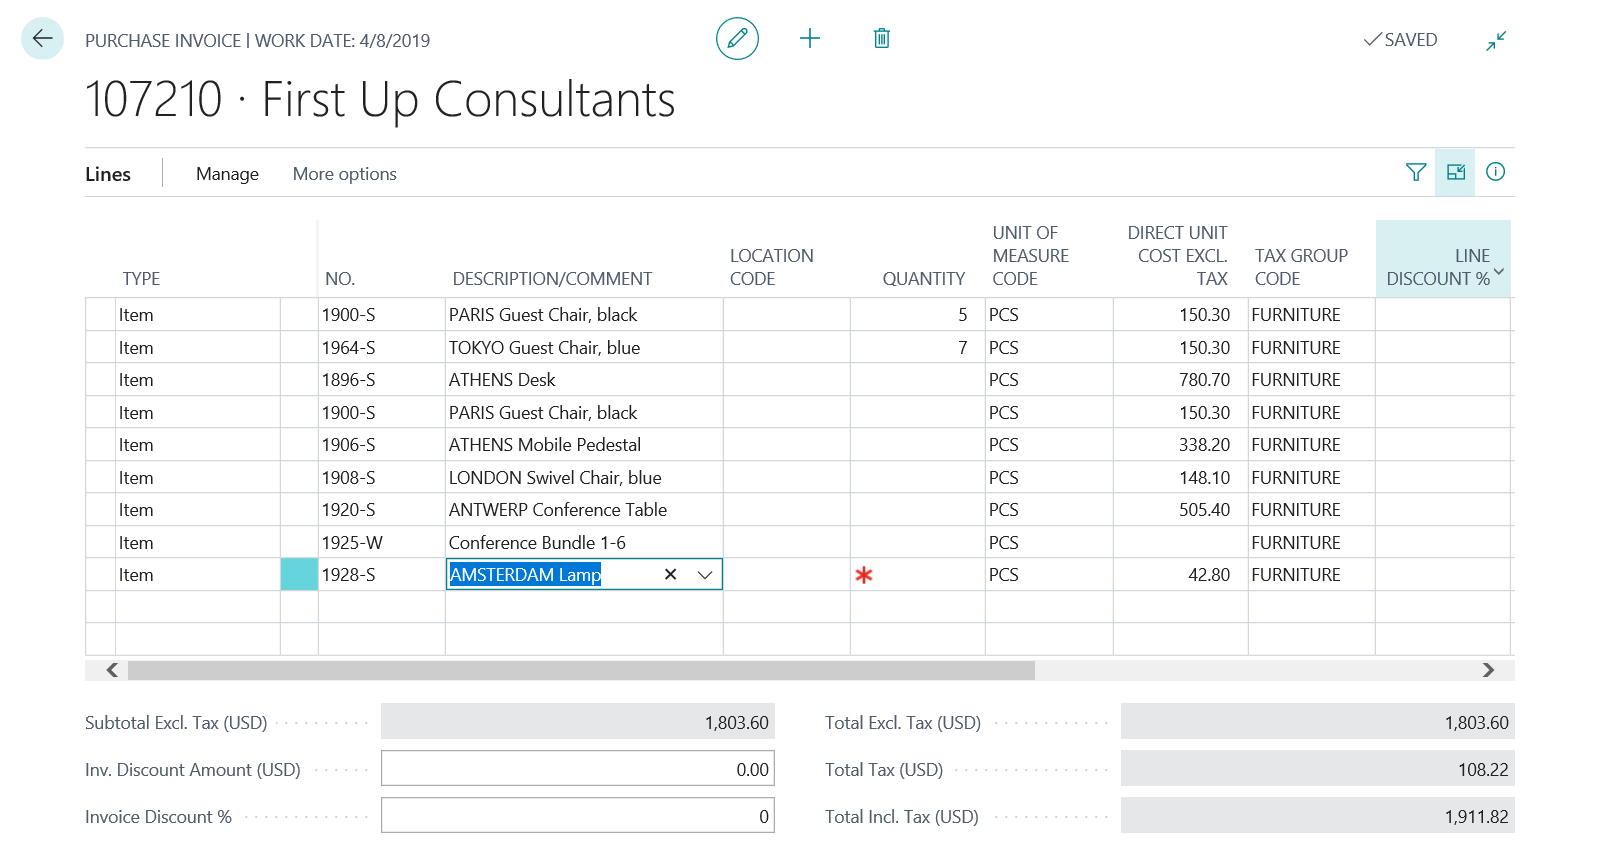Click the edit pencil icon
The image size is (1599, 854).
tap(737, 39)
